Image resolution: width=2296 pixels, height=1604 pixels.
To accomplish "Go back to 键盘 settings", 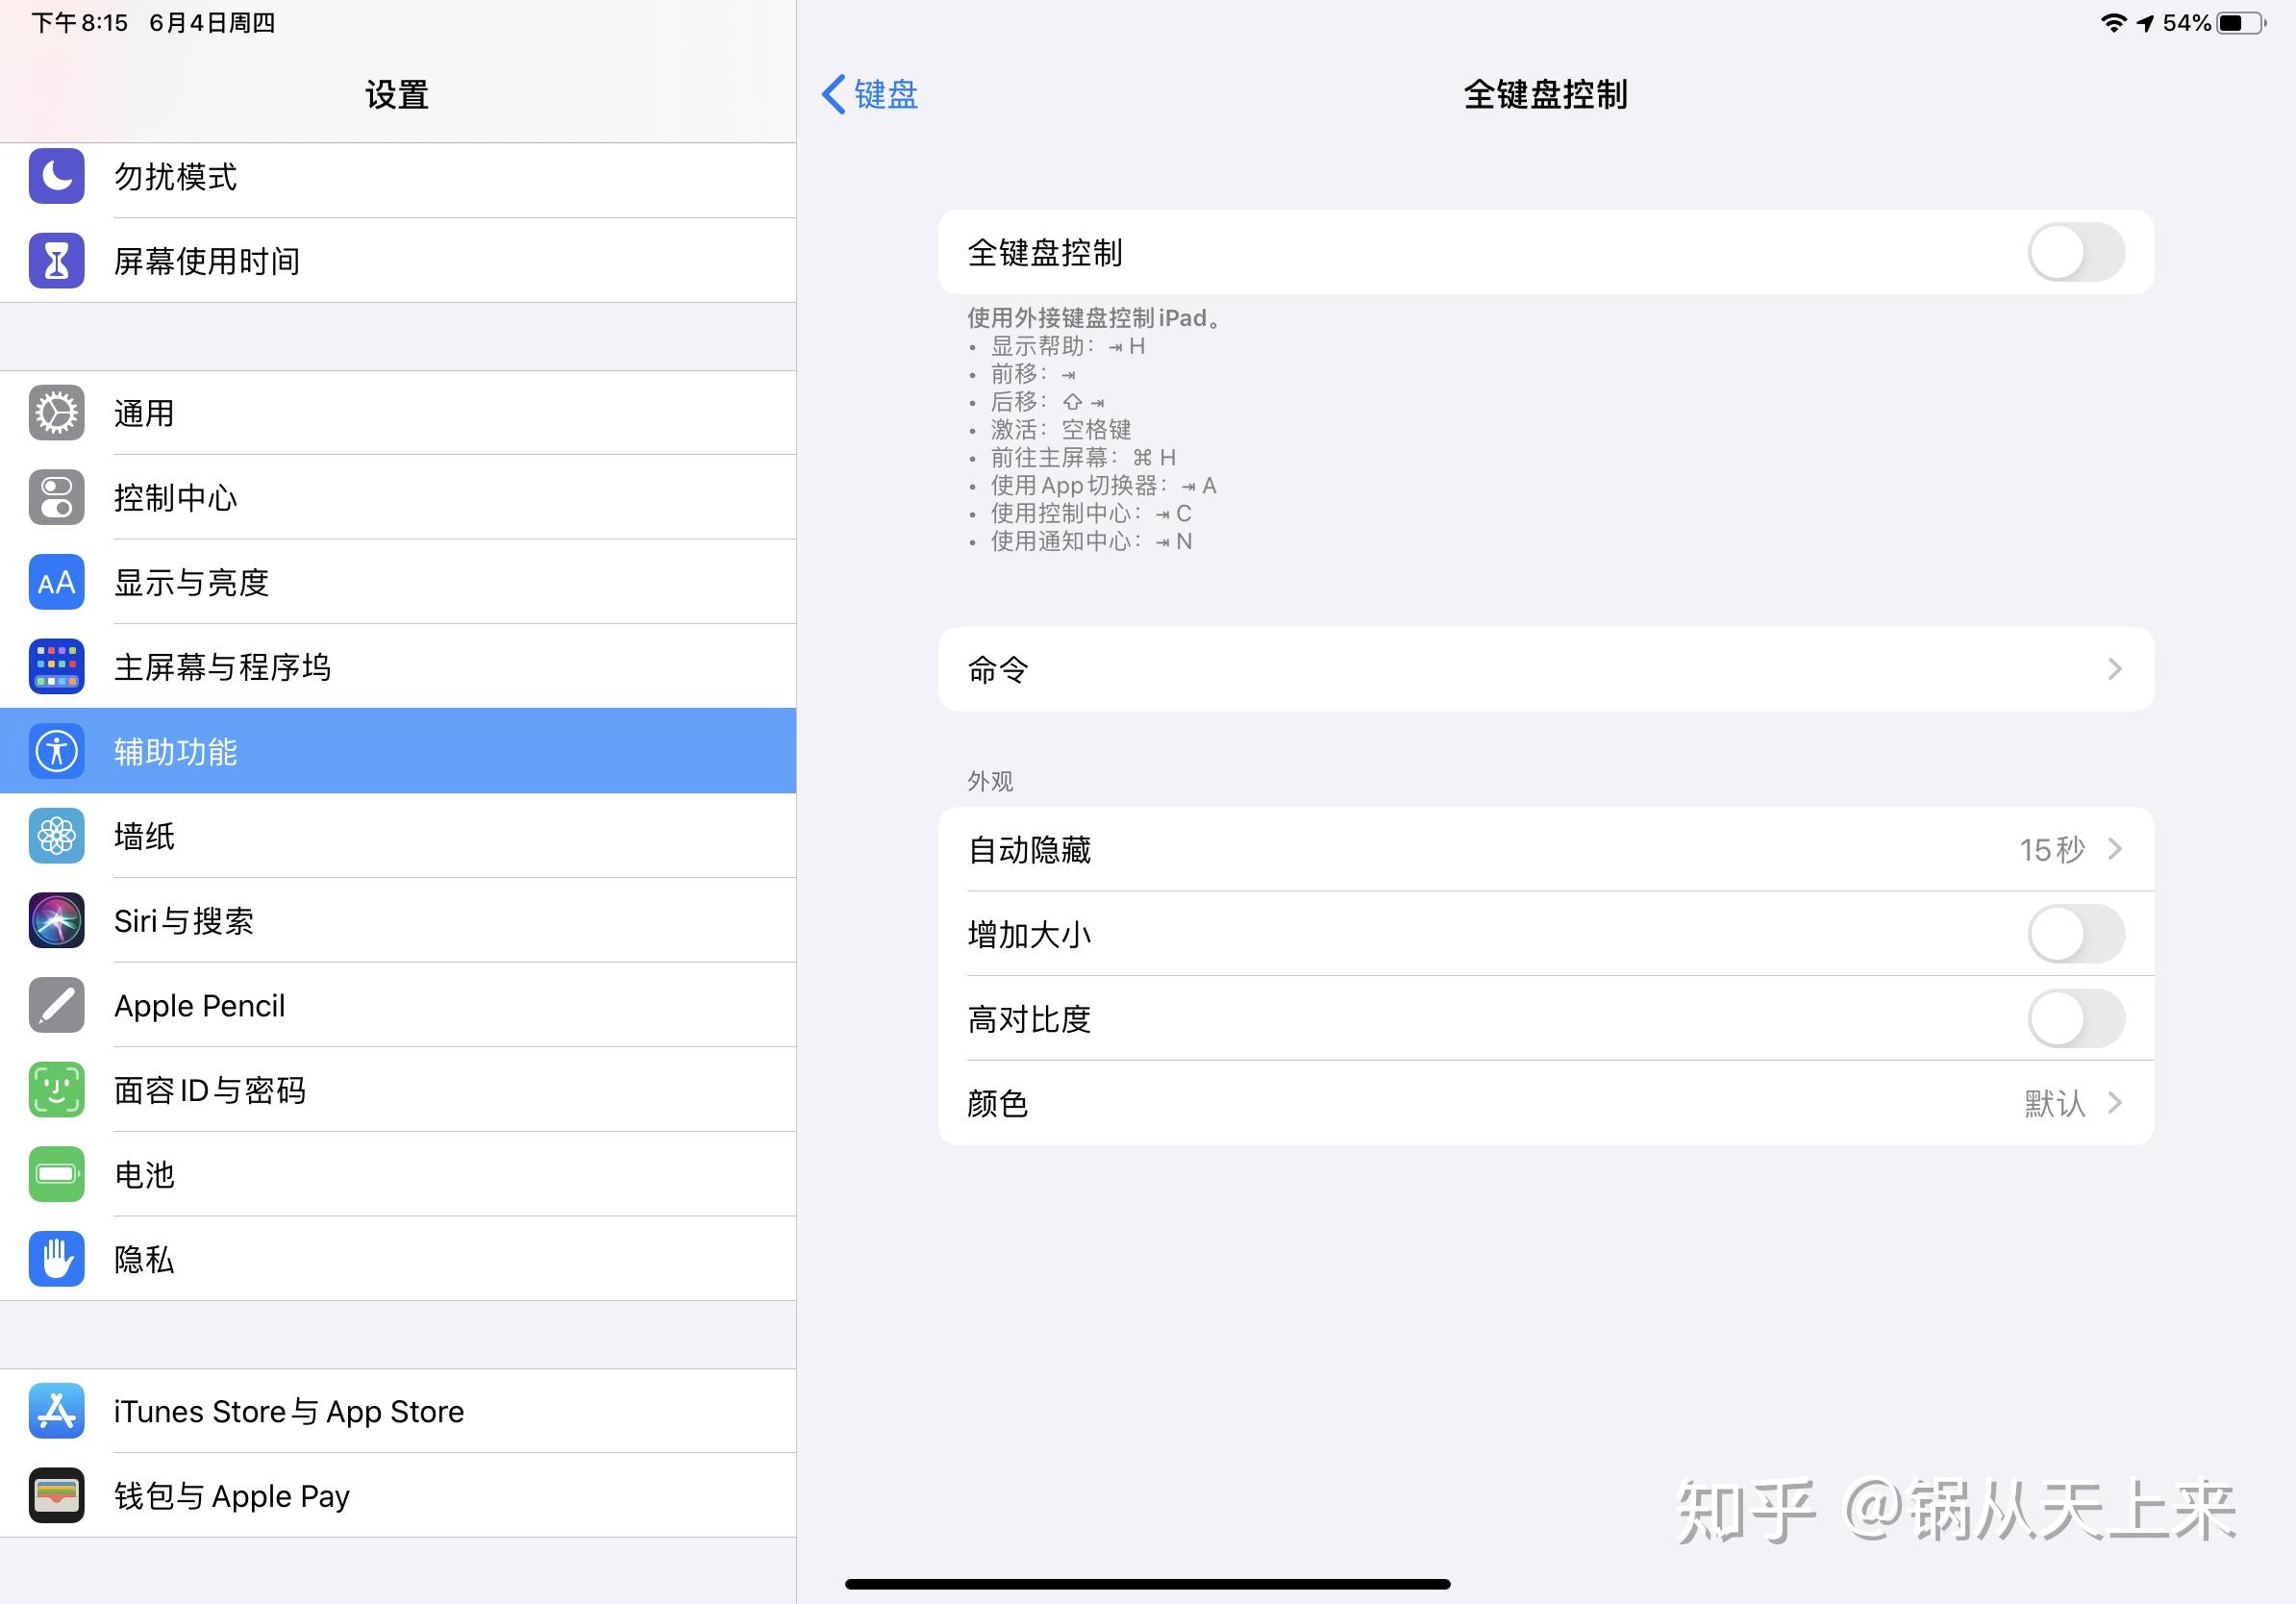I will pos(870,95).
